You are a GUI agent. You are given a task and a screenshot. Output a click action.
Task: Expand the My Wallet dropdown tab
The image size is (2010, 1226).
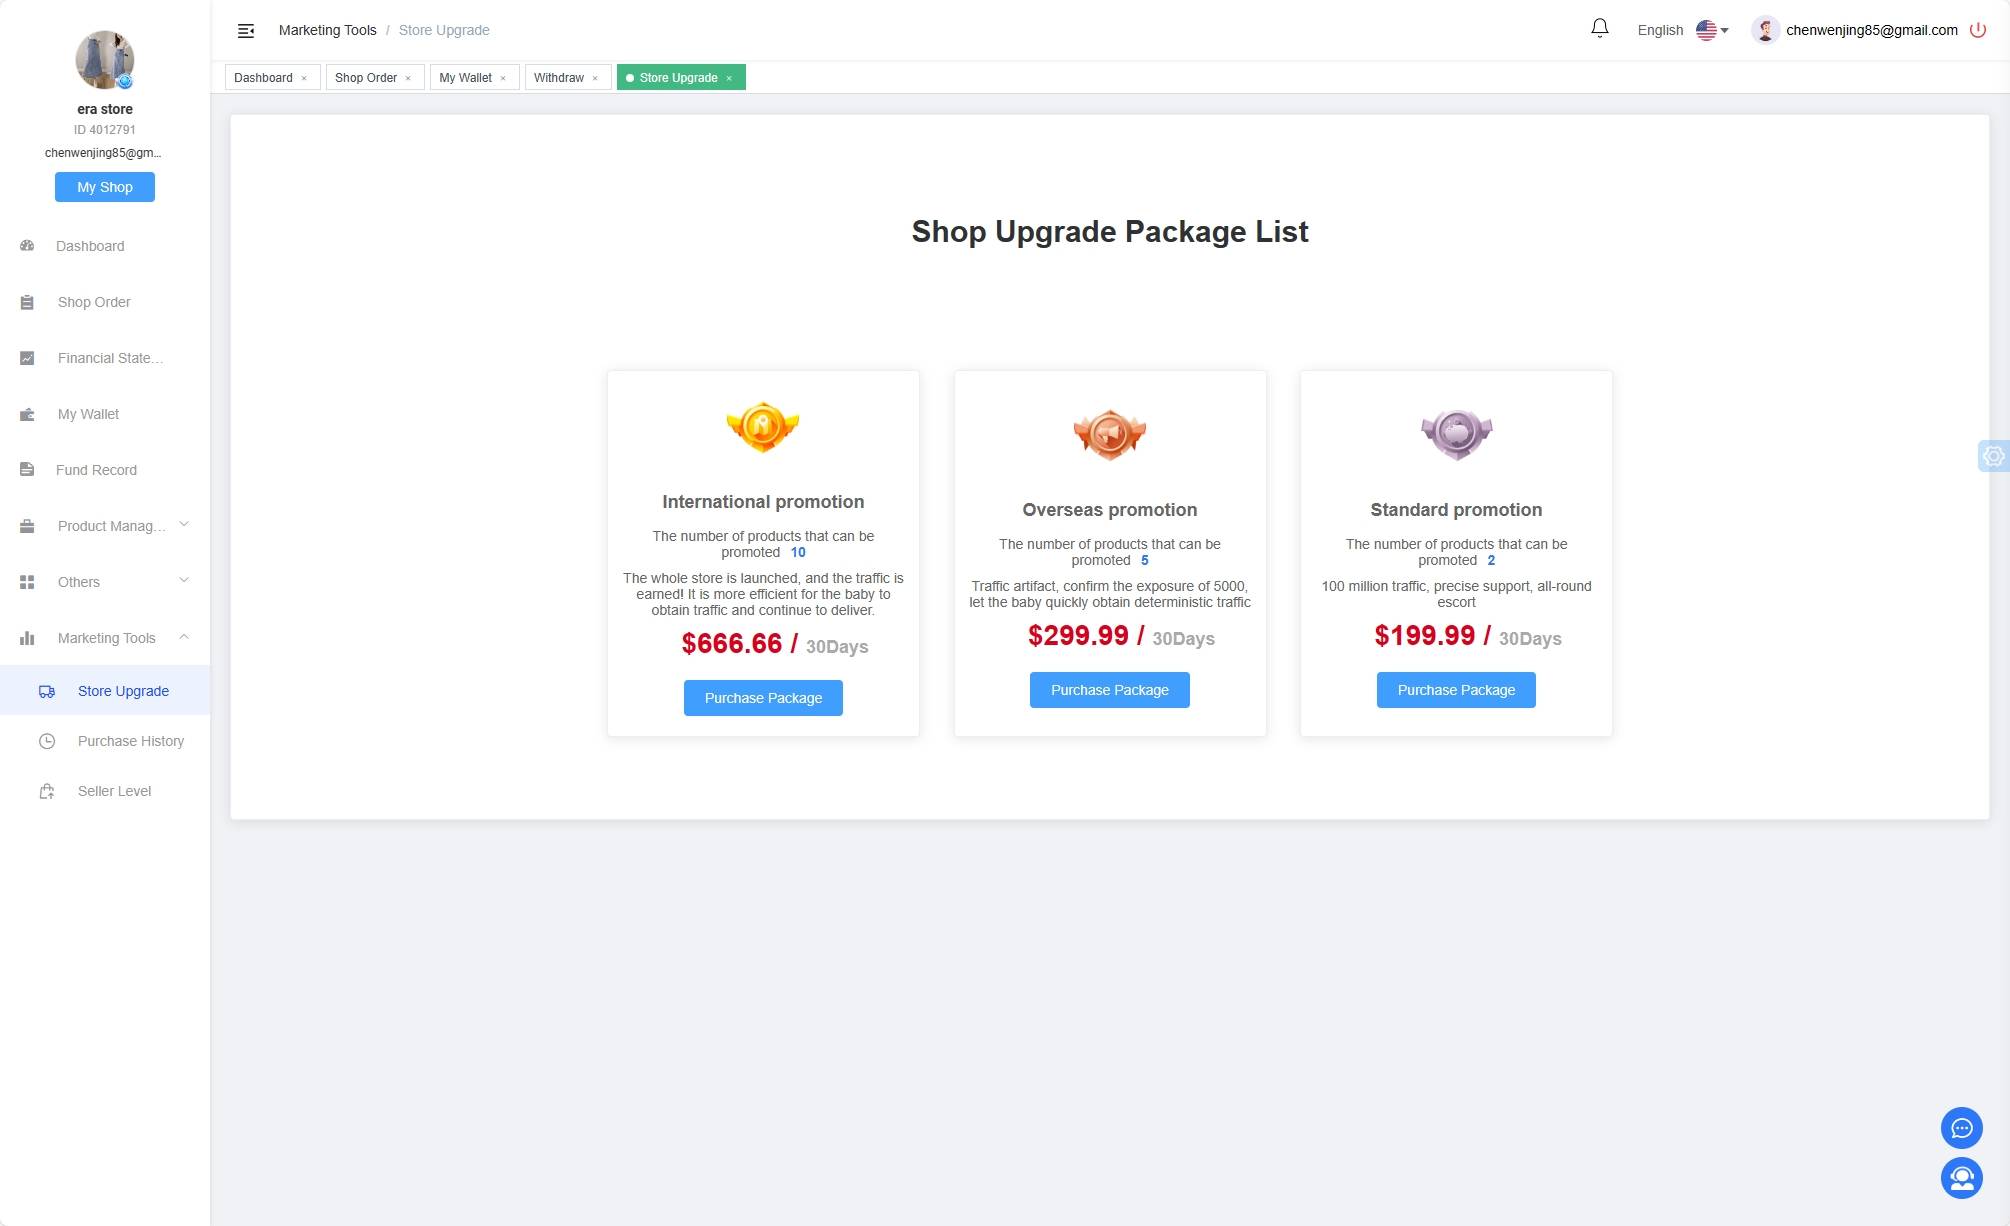[465, 78]
